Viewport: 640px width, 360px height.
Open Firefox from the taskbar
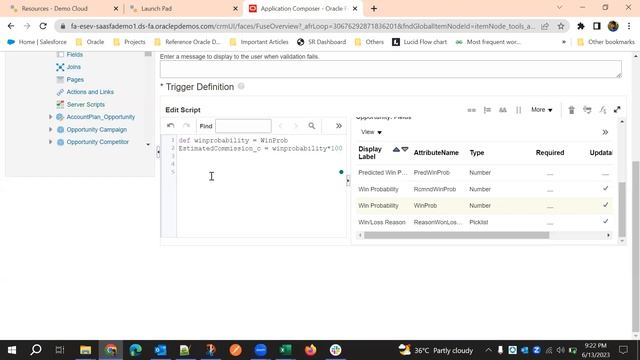tap(311, 350)
